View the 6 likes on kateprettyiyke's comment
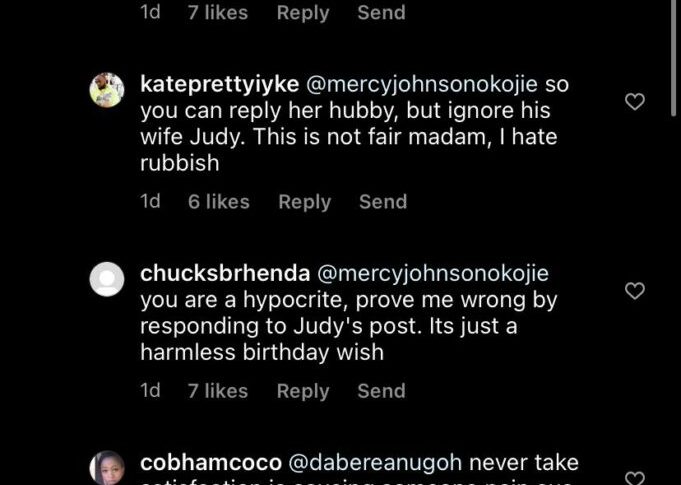681x485 pixels. pyautogui.click(x=218, y=202)
